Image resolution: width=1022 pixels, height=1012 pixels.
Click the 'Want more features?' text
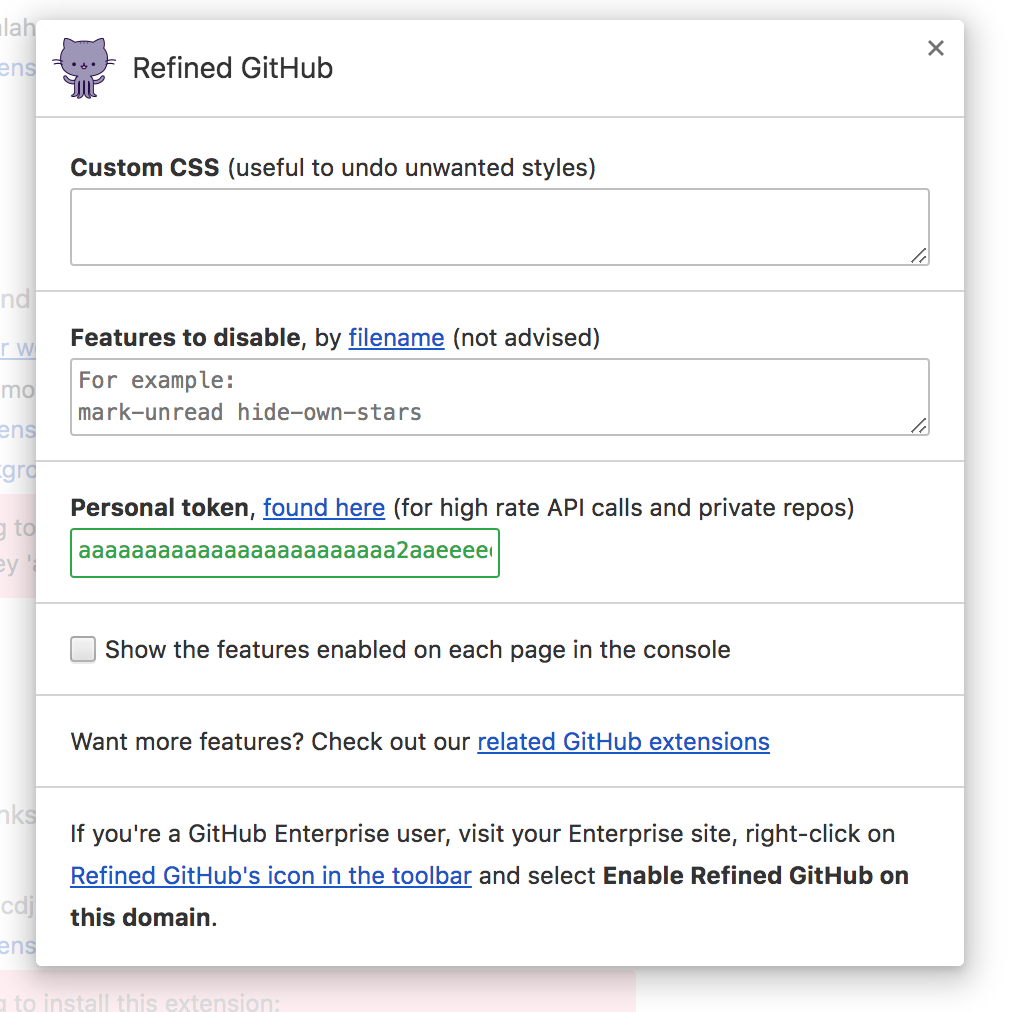point(187,742)
